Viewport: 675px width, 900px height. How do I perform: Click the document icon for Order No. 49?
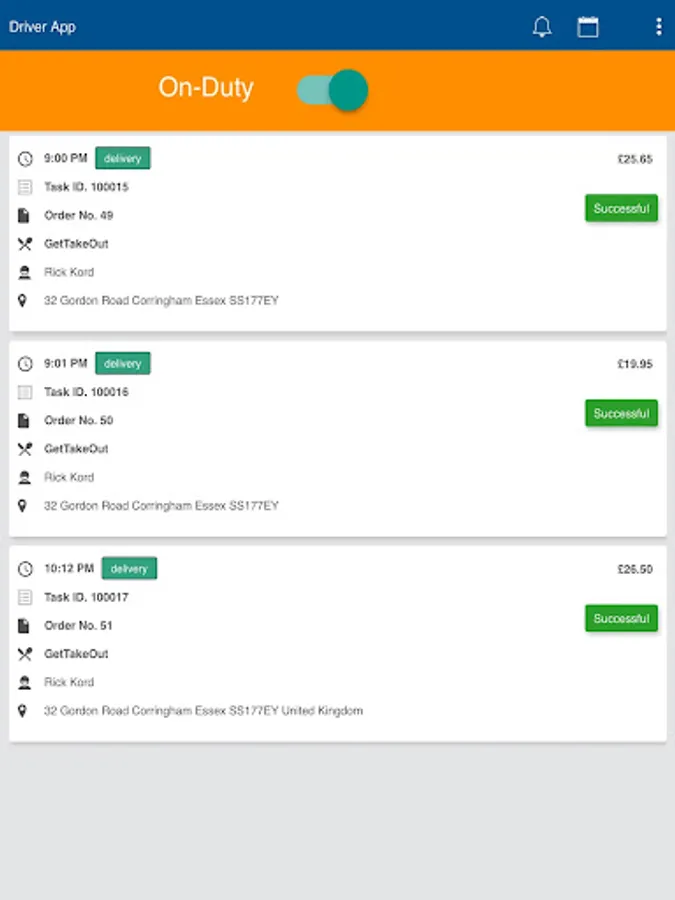pyautogui.click(x=24, y=216)
